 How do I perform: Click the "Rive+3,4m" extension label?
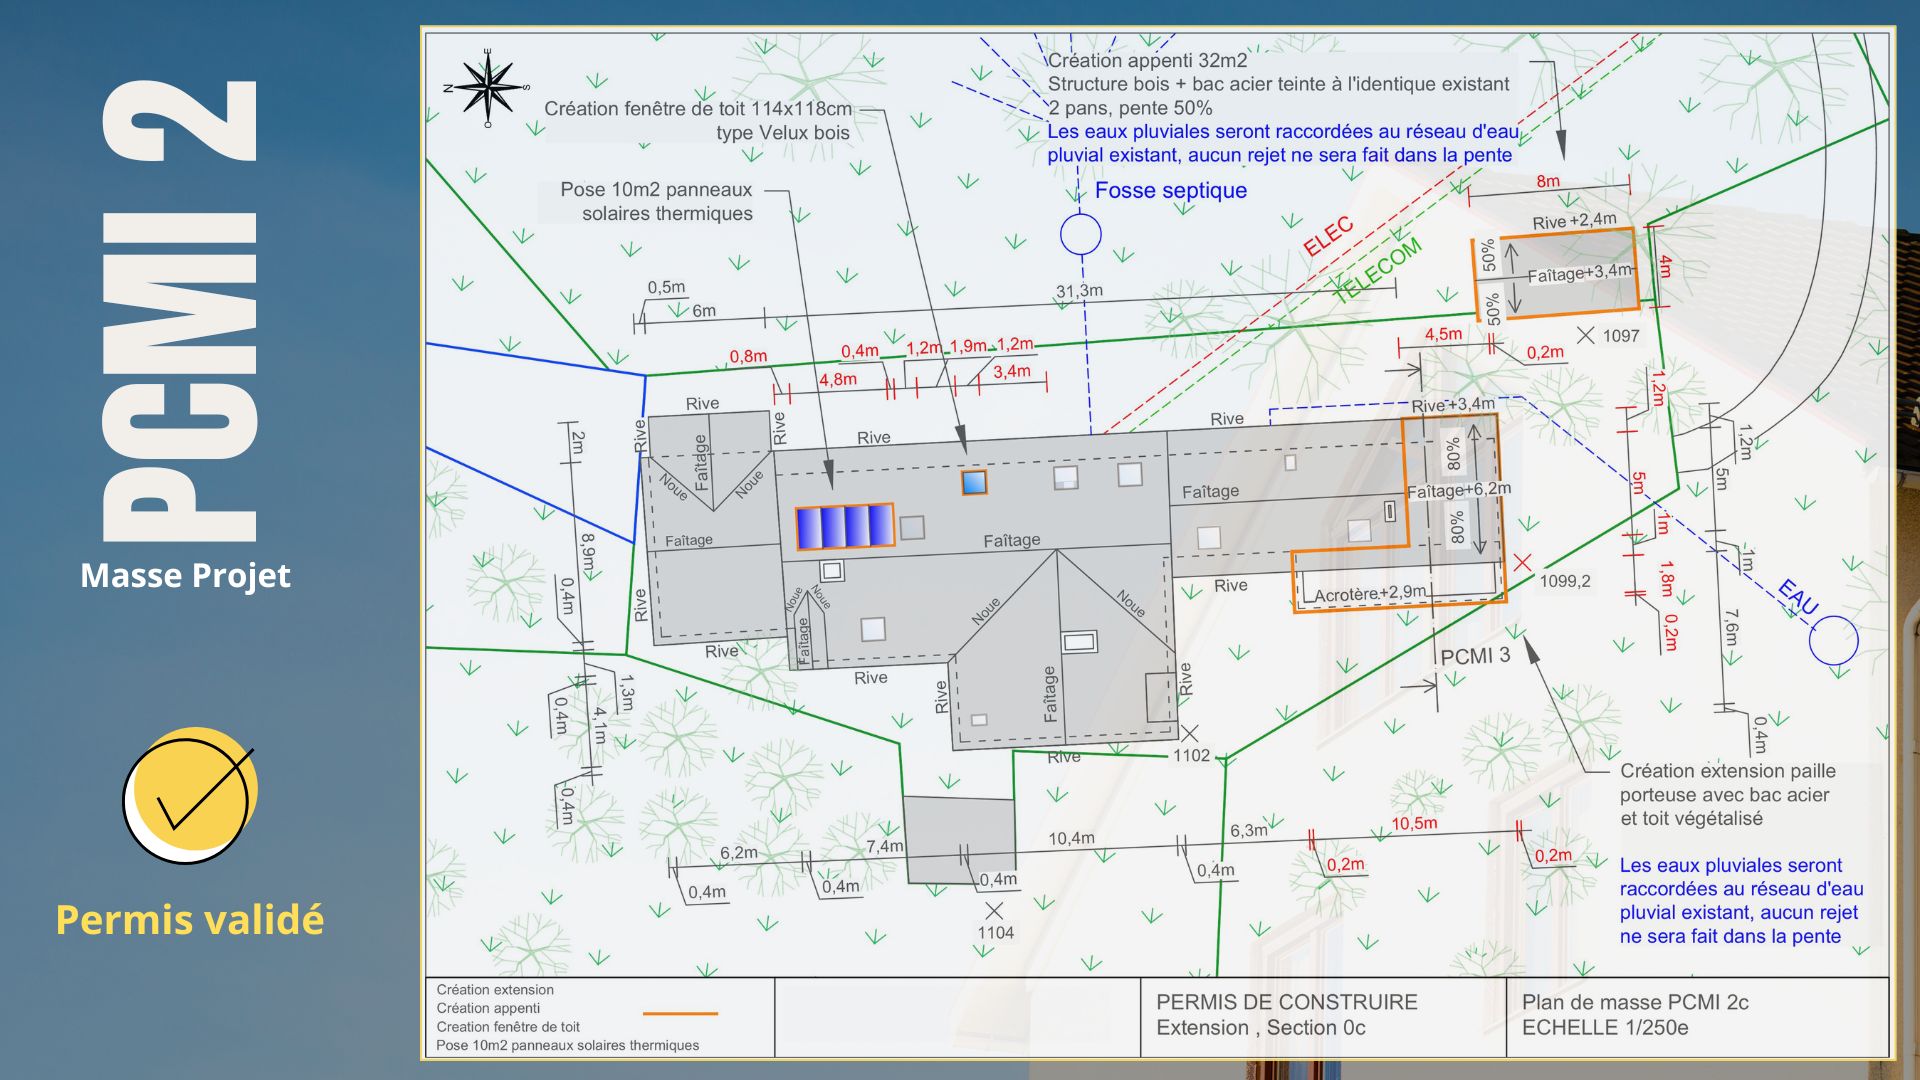[1453, 405]
